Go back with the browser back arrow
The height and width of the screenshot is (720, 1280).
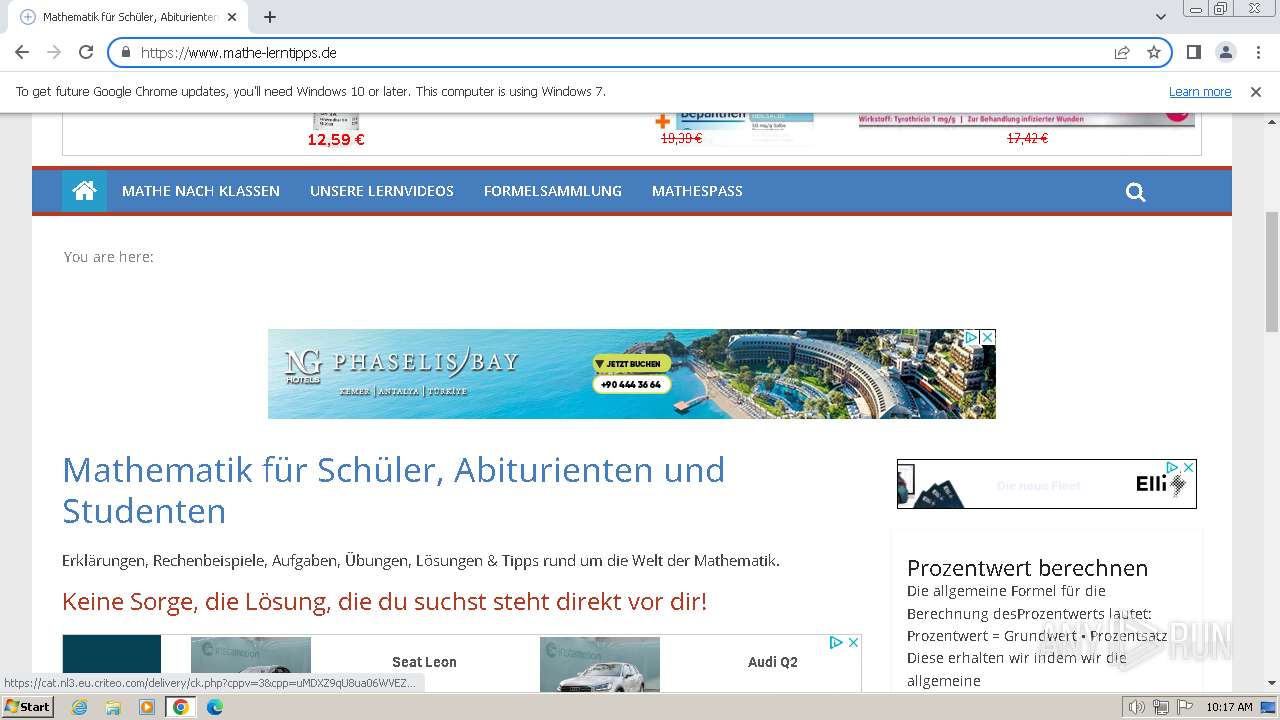pyautogui.click(x=22, y=52)
